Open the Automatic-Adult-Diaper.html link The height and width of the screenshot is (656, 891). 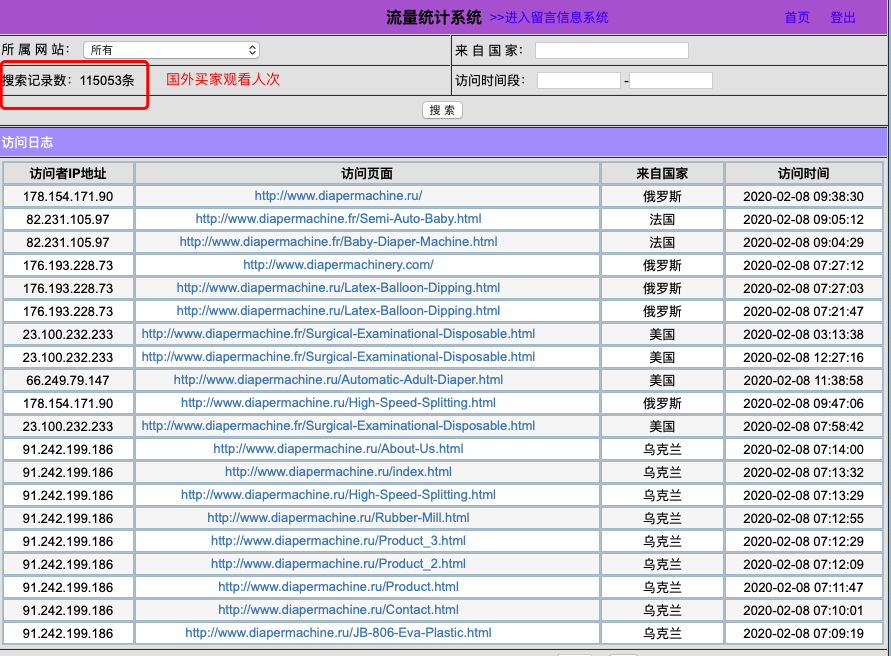(338, 380)
